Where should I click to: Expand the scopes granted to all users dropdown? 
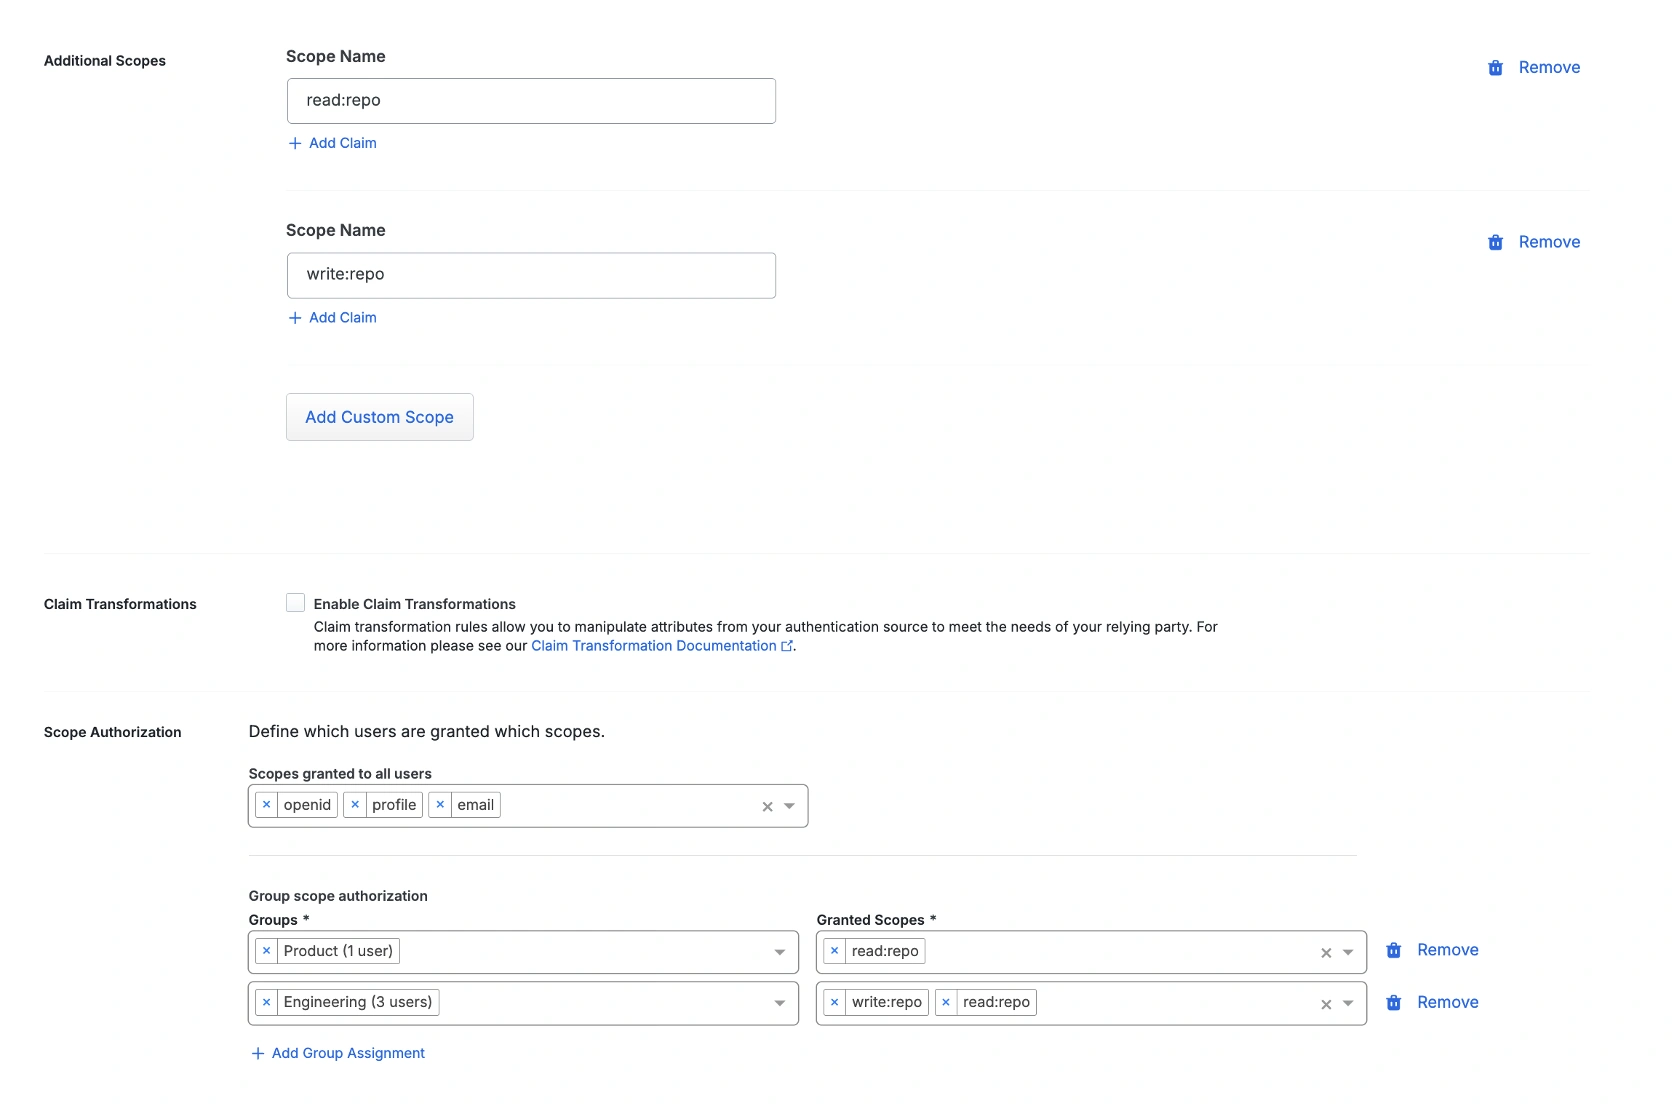point(790,806)
